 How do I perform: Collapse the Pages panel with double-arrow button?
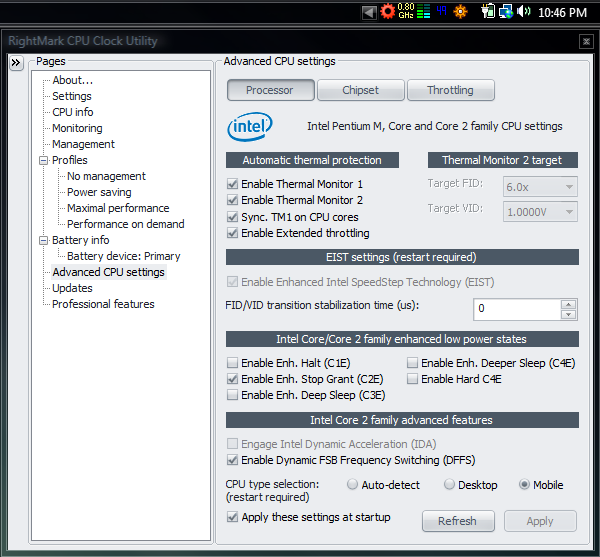point(16,63)
